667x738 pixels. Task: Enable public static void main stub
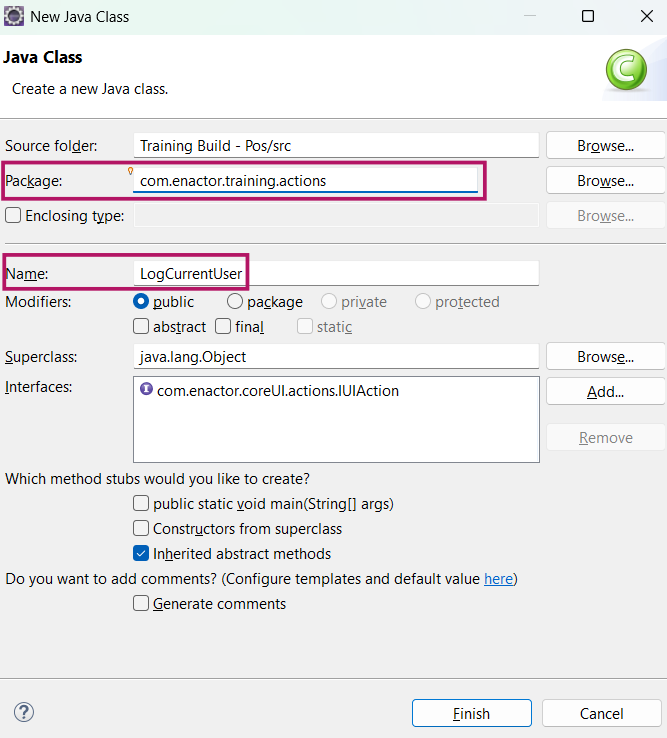click(x=141, y=503)
